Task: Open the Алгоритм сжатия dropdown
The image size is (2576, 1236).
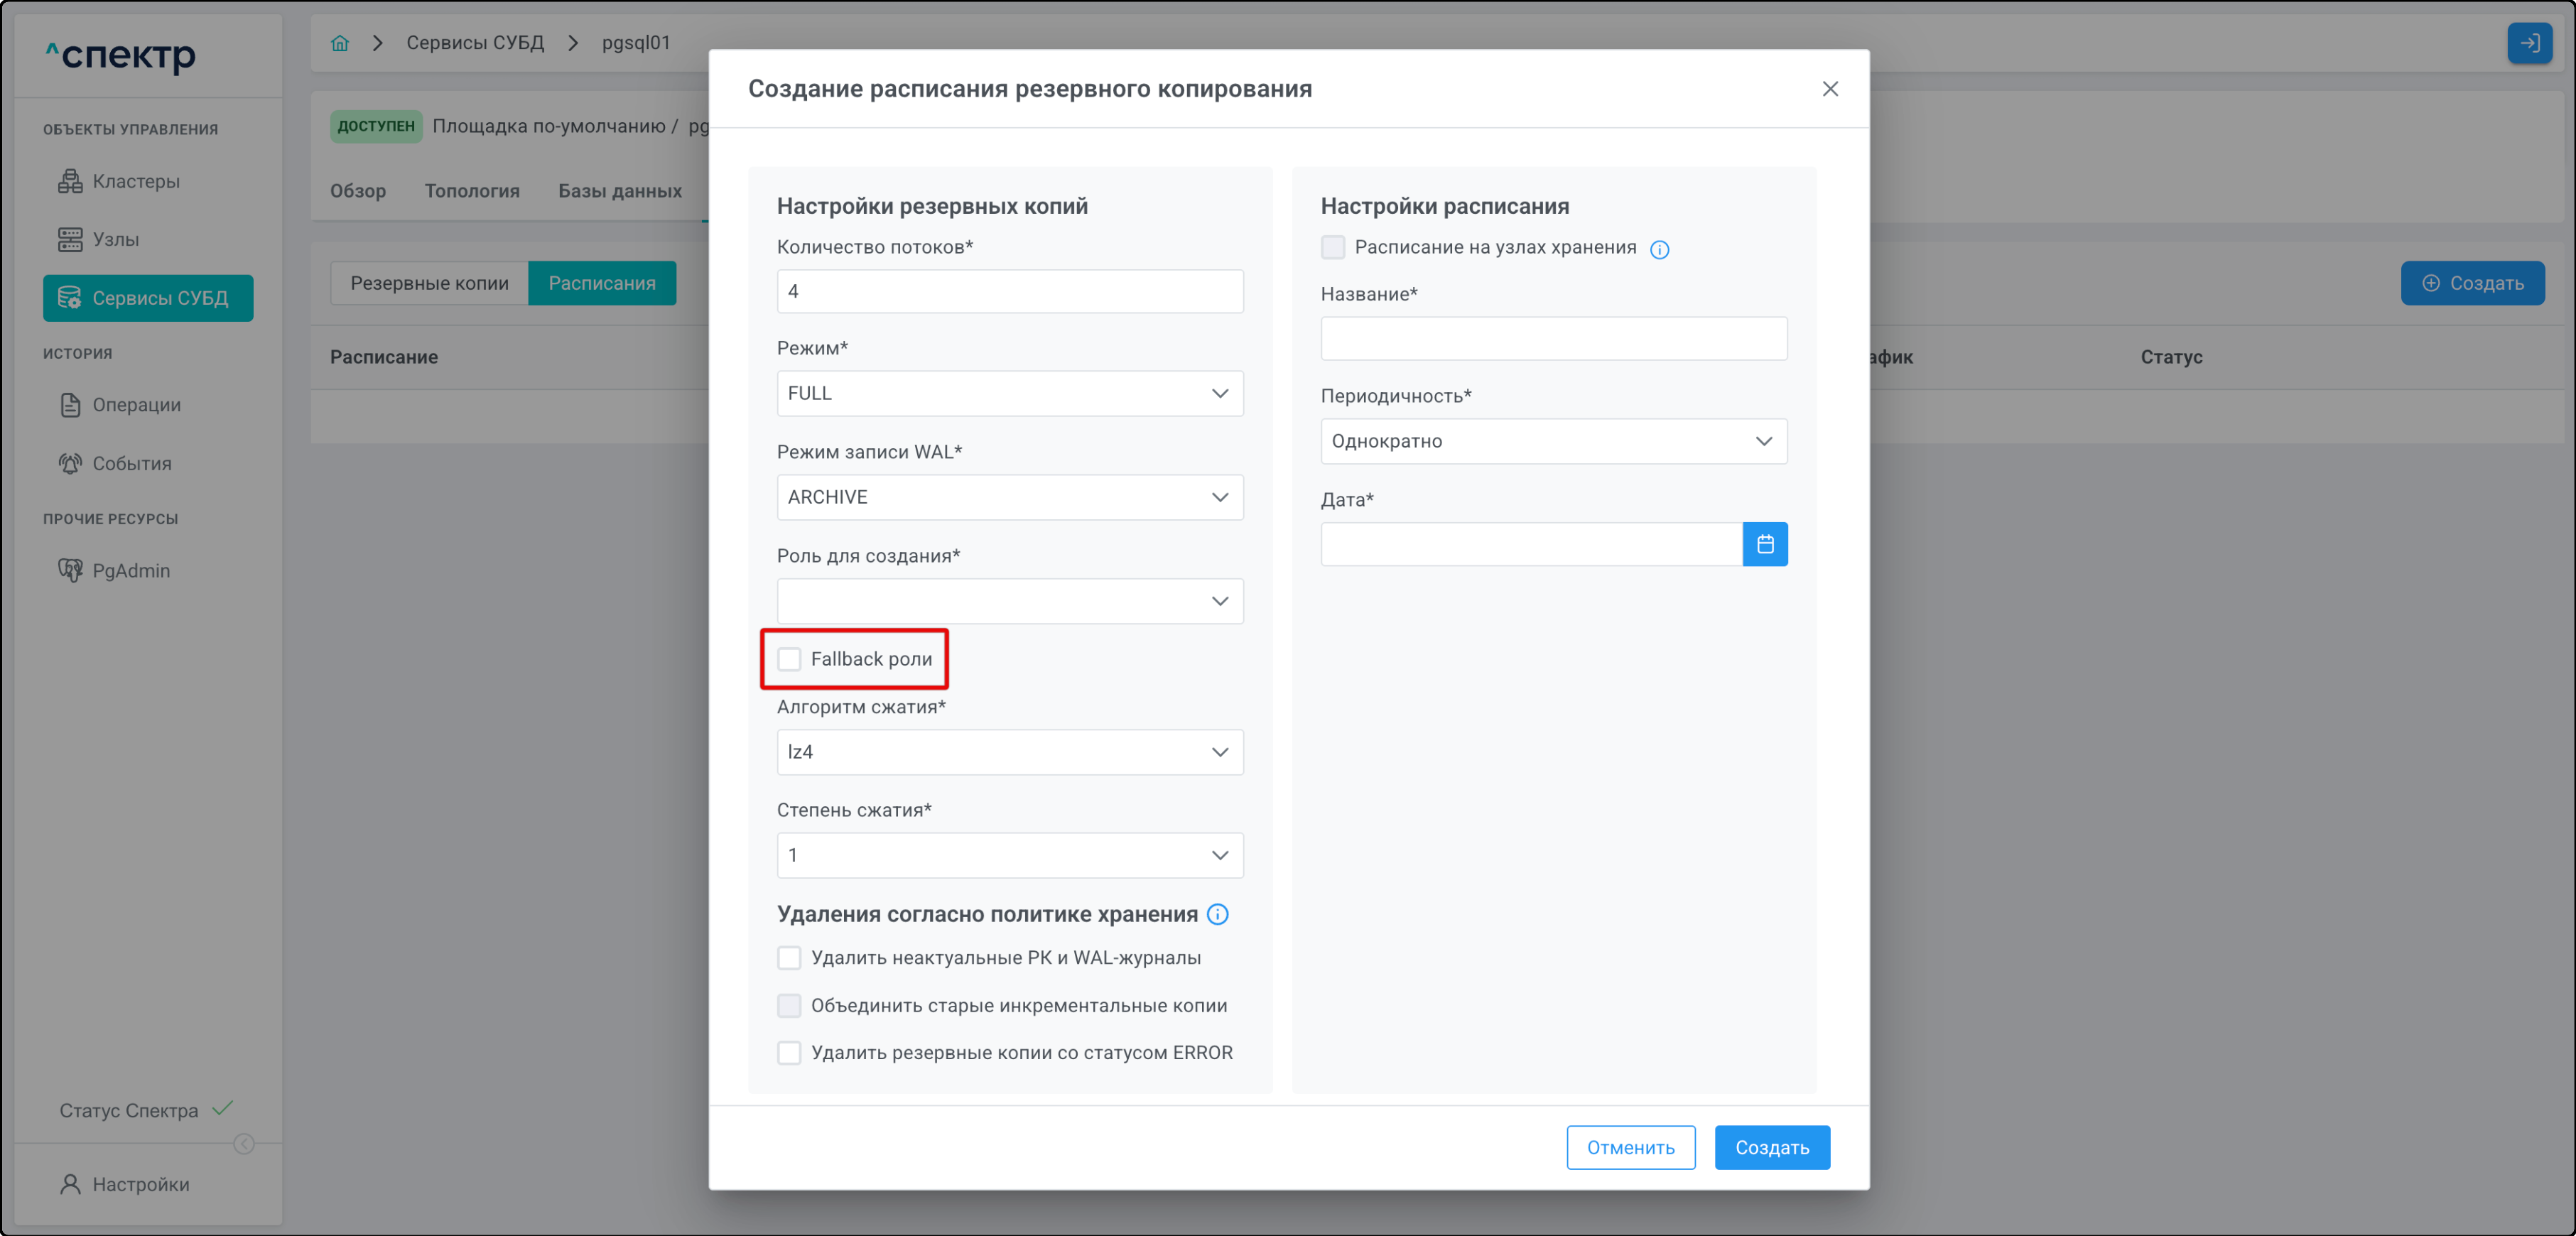Action: [1009, 752]
